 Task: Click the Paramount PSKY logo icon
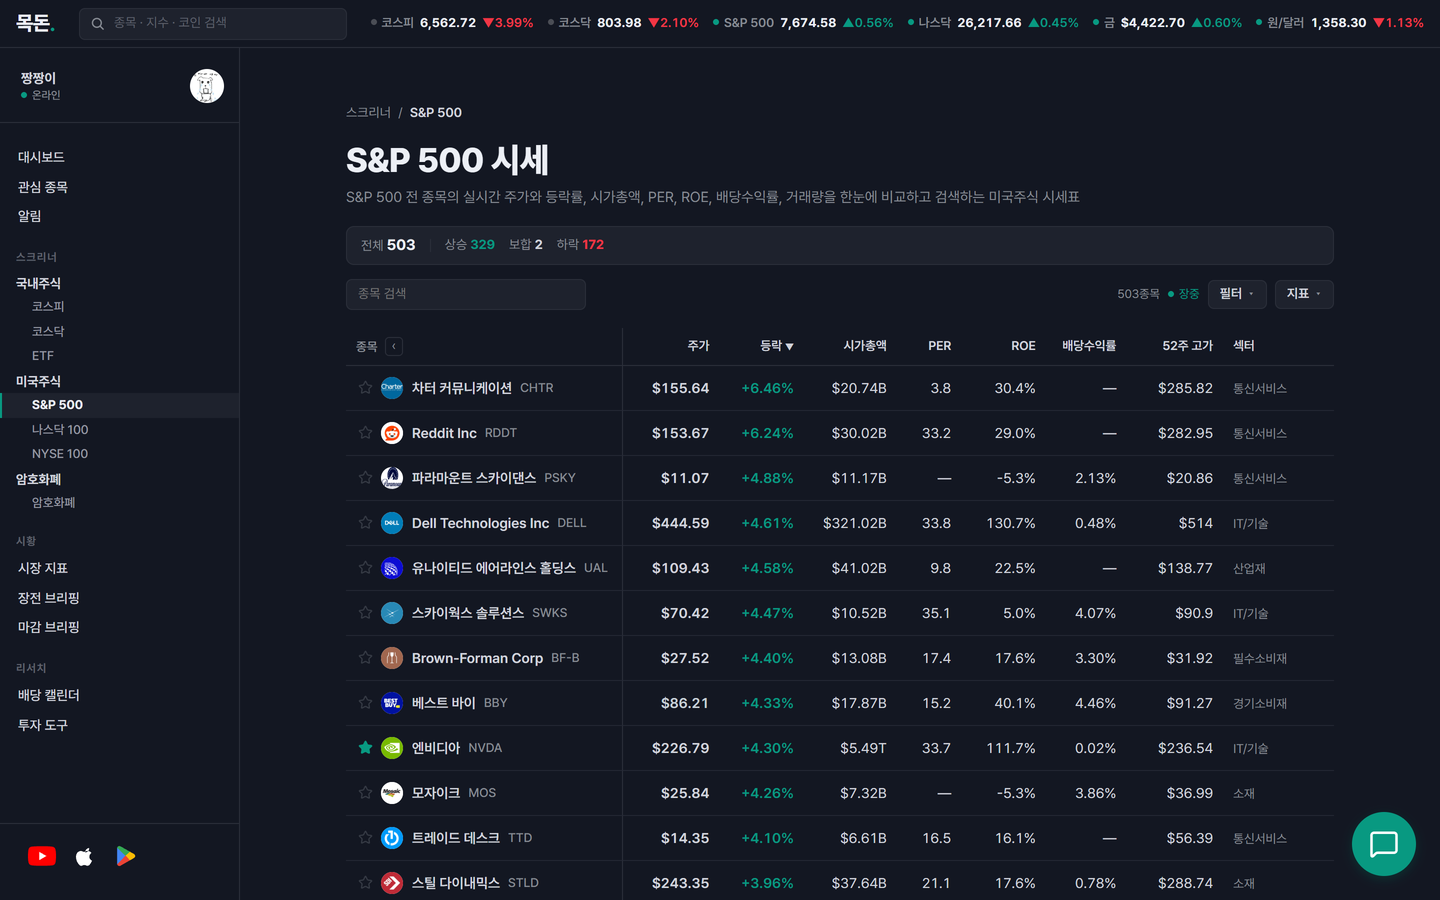click(392, 478)
